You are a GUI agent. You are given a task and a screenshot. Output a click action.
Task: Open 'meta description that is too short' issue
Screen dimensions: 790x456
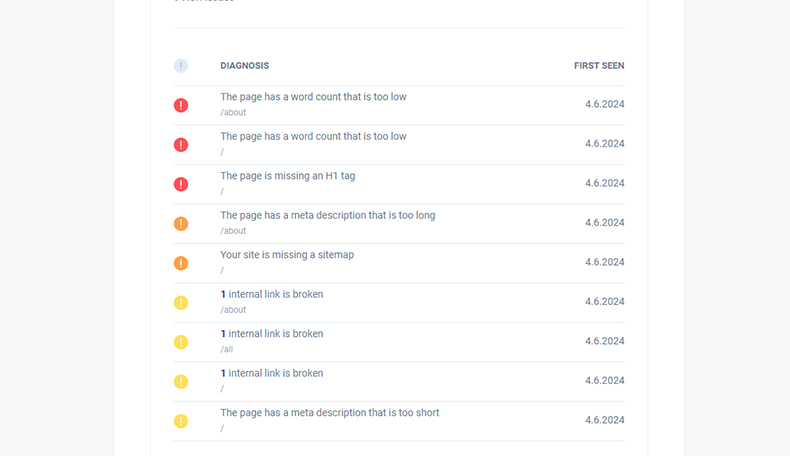[x=330, y=413]
